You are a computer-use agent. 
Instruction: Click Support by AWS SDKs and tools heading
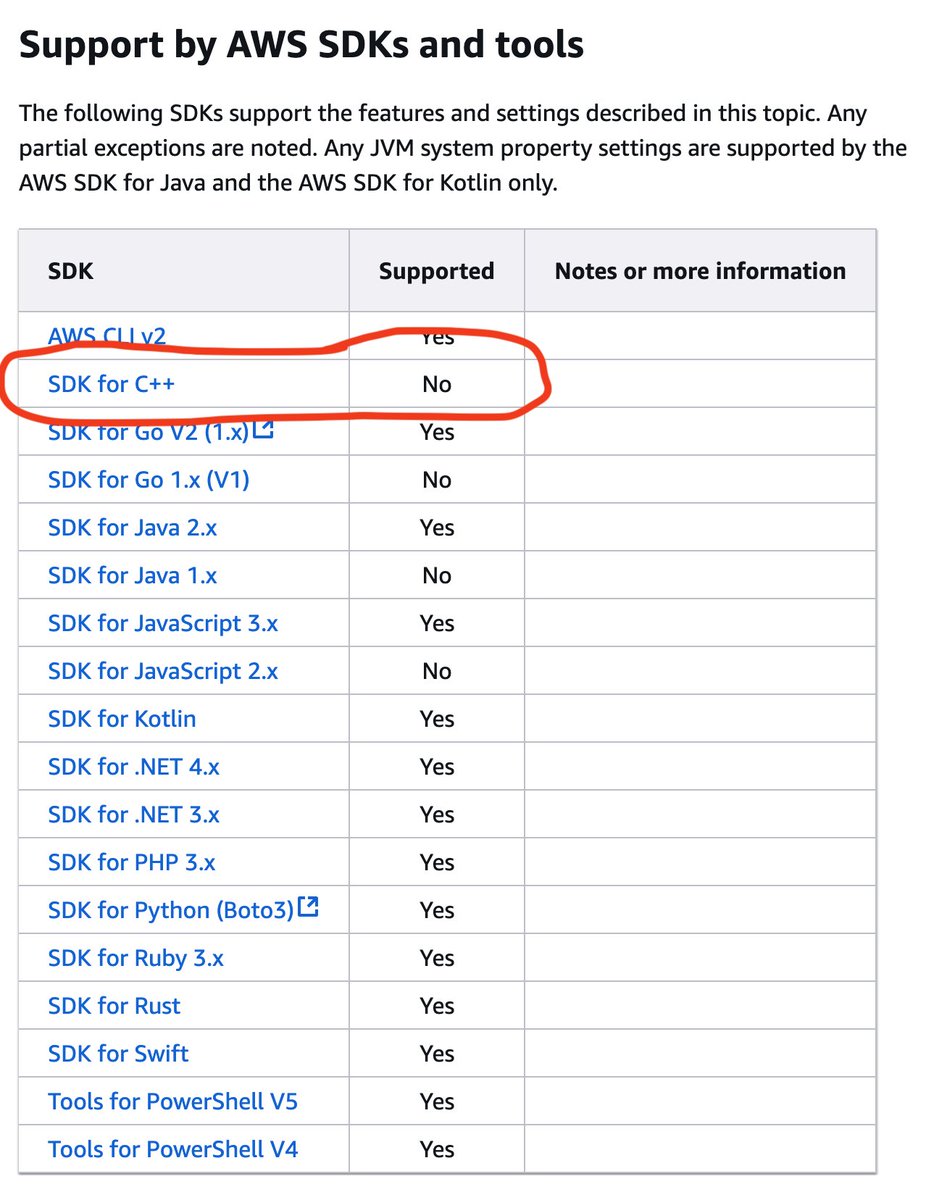click(301, 45)
